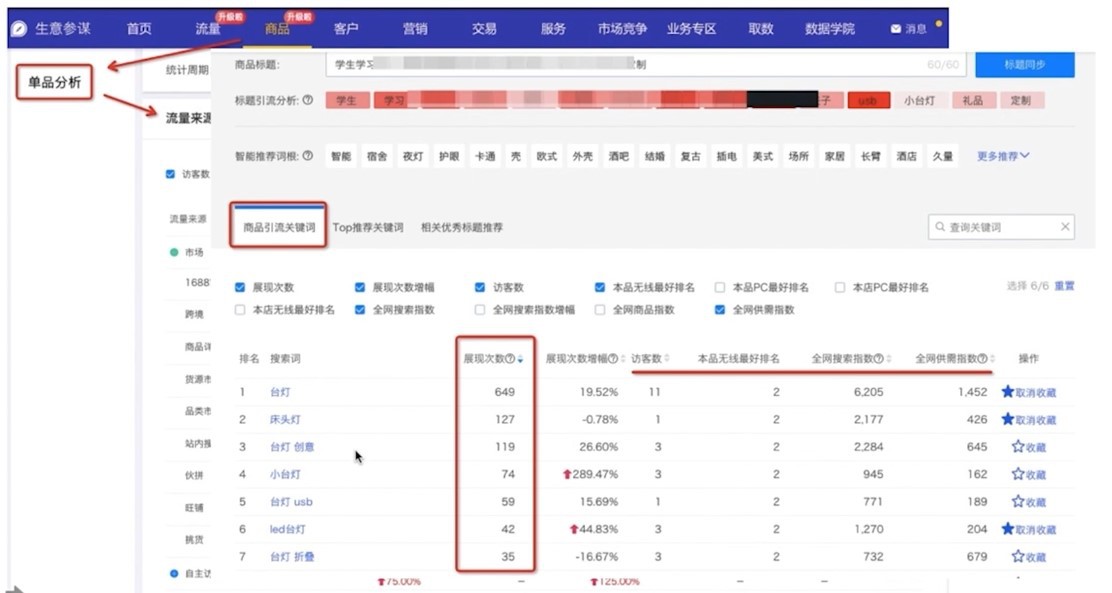Check 全网搜索指数增幅 checkbox
This screenshot has height=593, width=1112.
tap(479, 310)
